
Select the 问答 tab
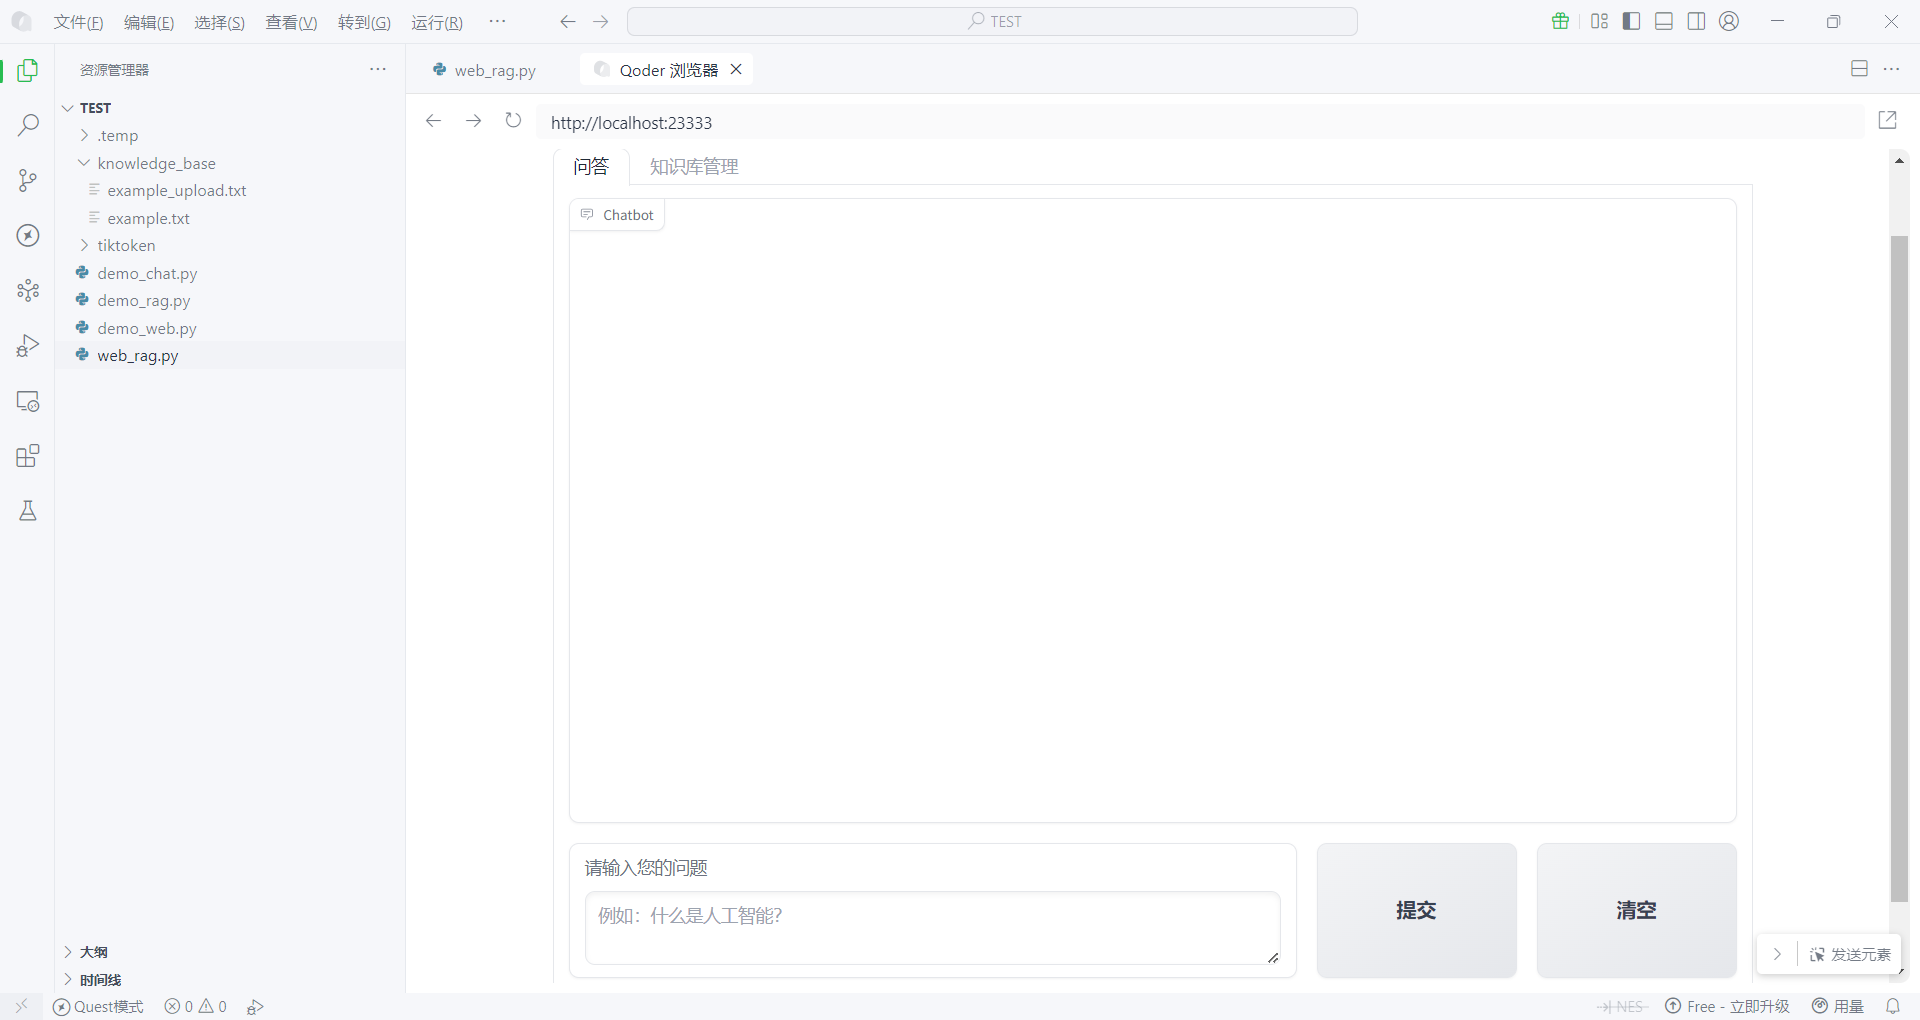[591, 166]
